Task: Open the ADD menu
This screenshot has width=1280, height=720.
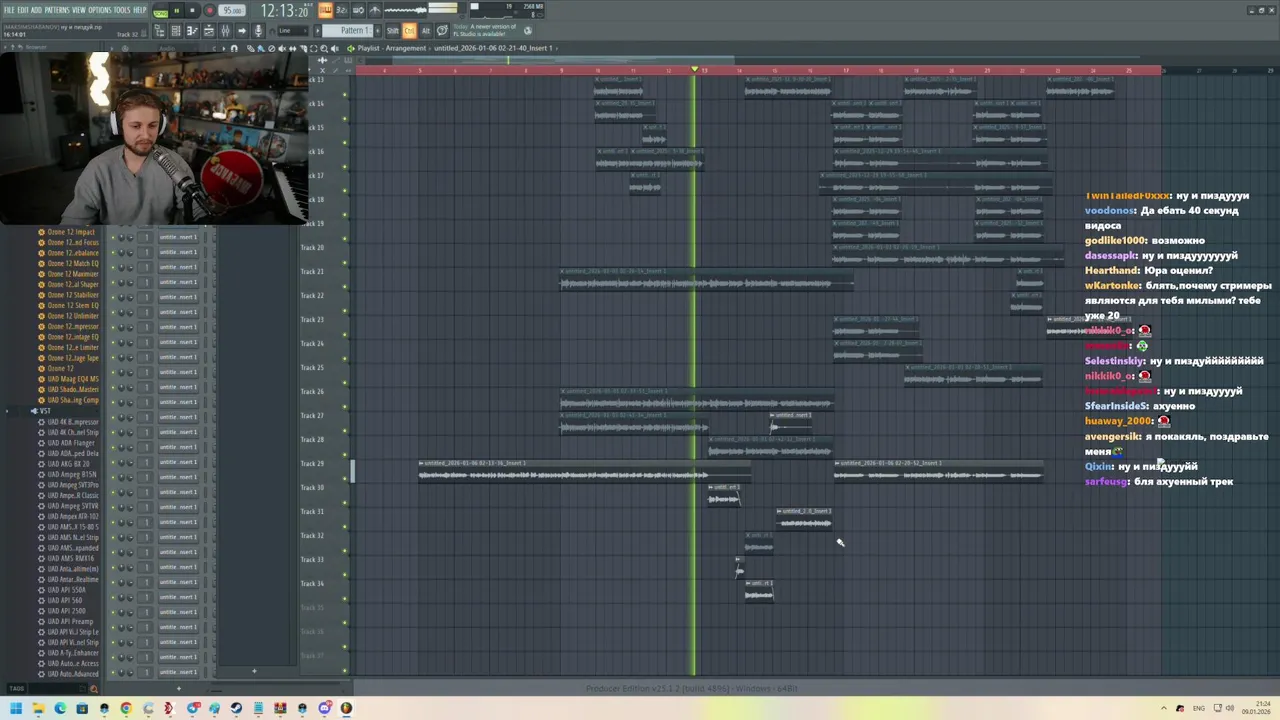Action: [x=36, y=10]
